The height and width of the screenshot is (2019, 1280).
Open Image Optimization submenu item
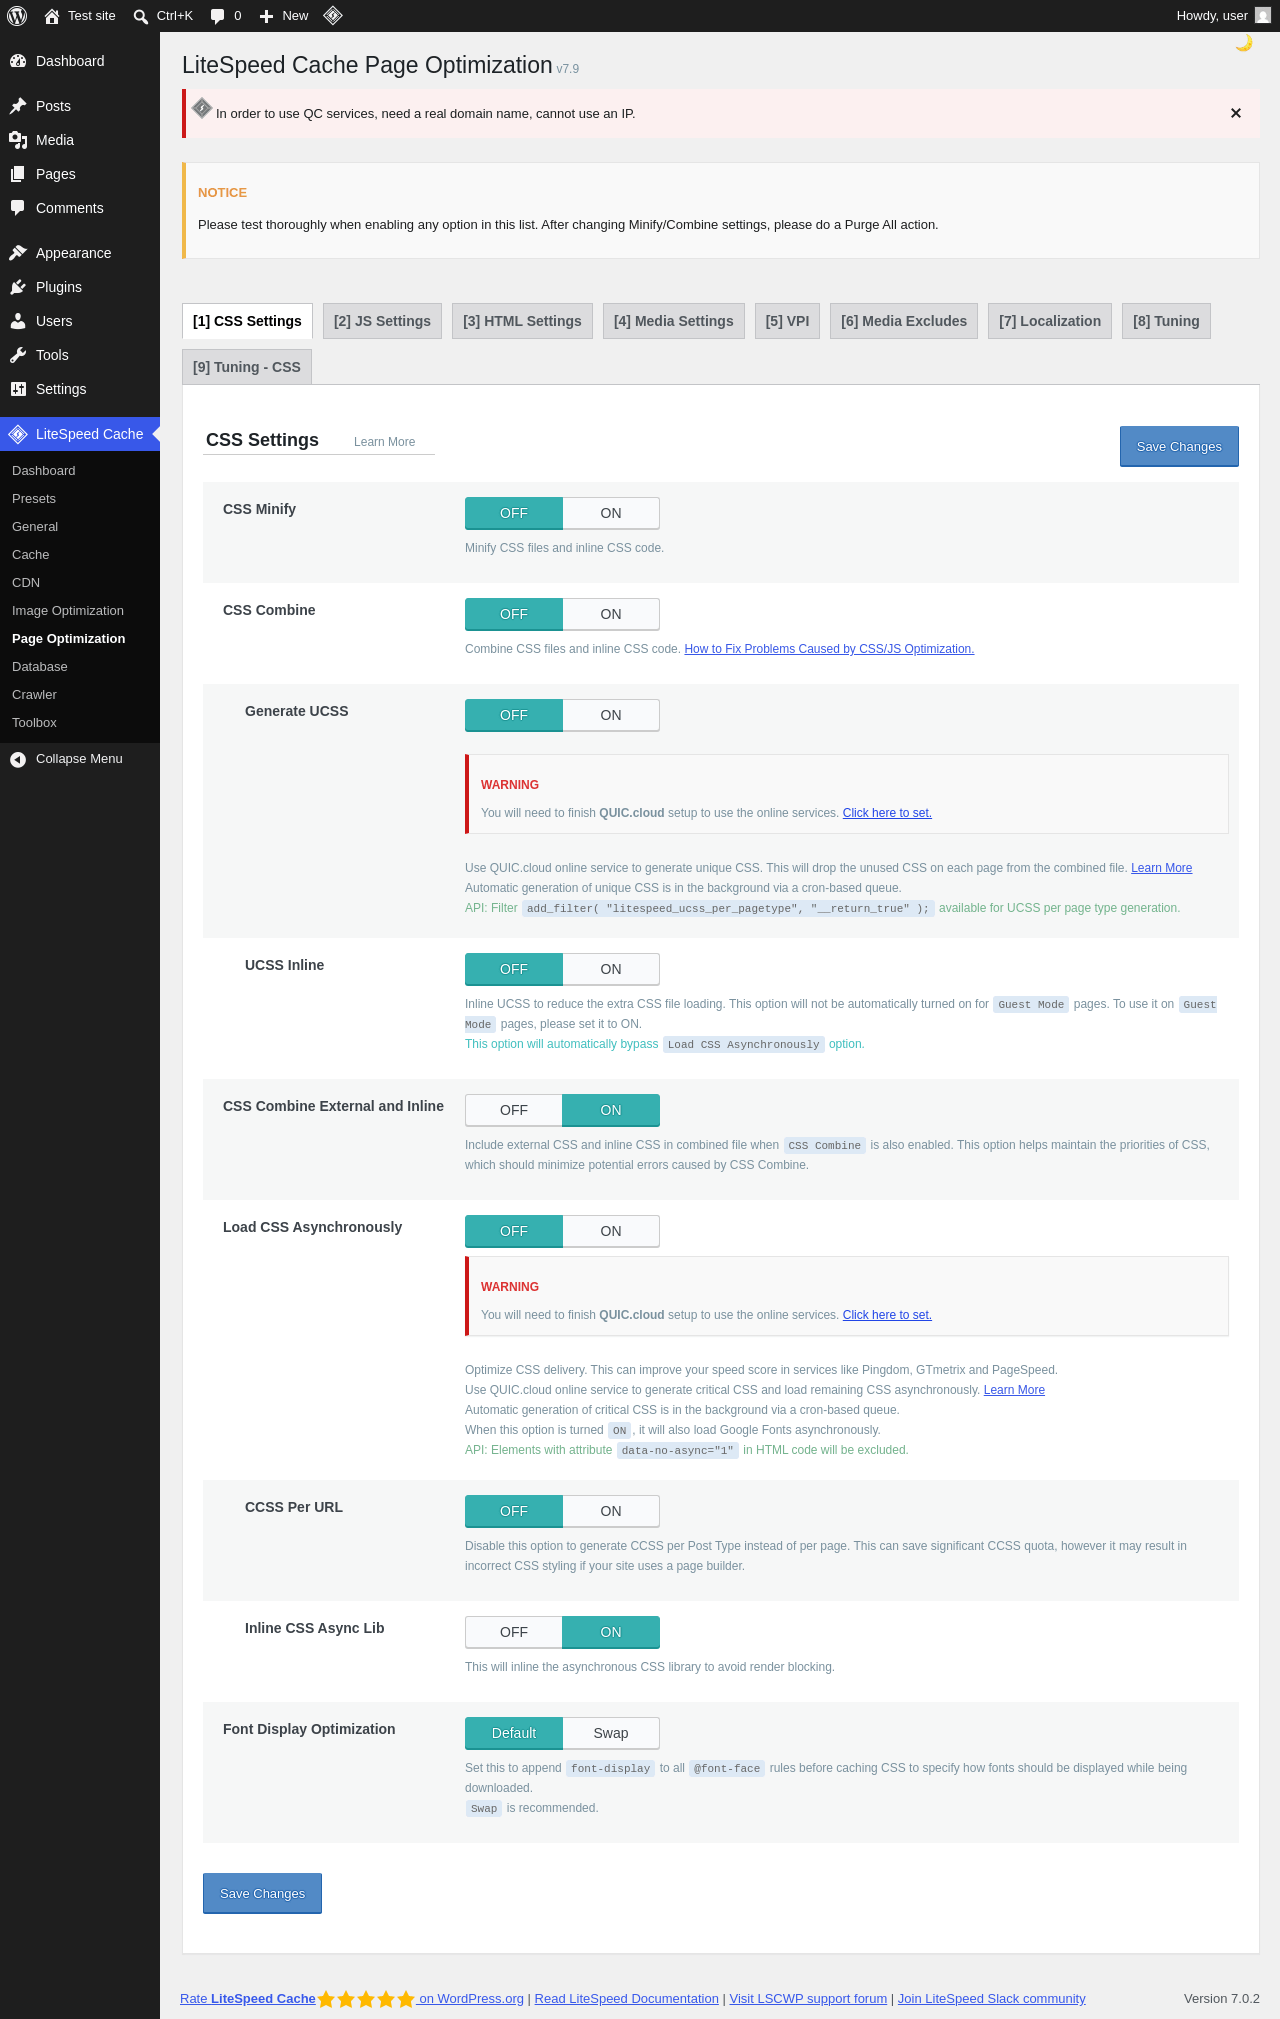[80, 611]
